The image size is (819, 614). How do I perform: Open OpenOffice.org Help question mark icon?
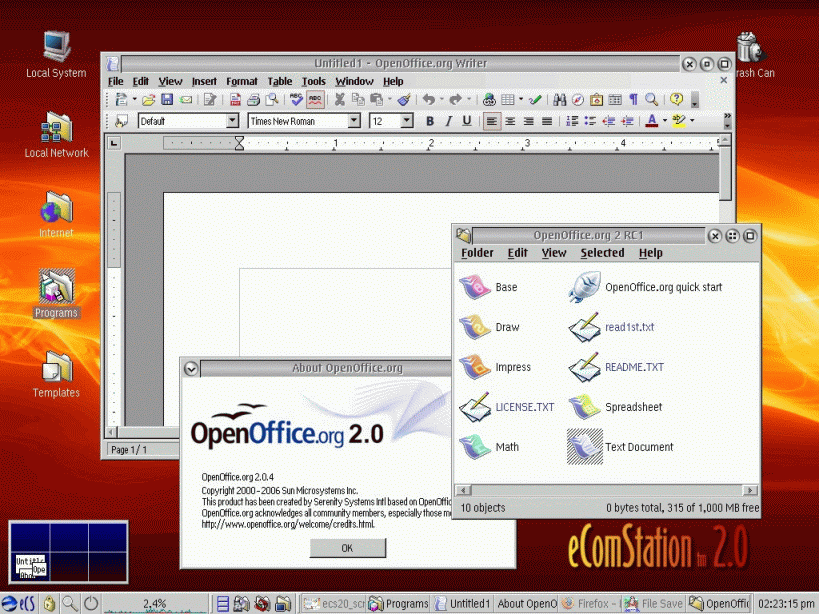(x=676, y=99)
